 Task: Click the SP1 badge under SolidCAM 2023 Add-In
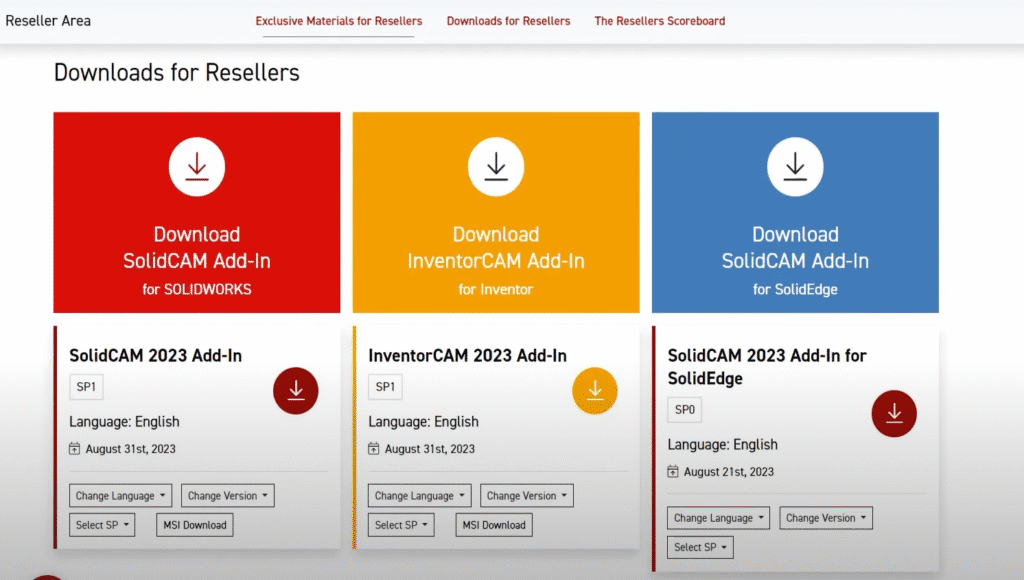point(86,387)
